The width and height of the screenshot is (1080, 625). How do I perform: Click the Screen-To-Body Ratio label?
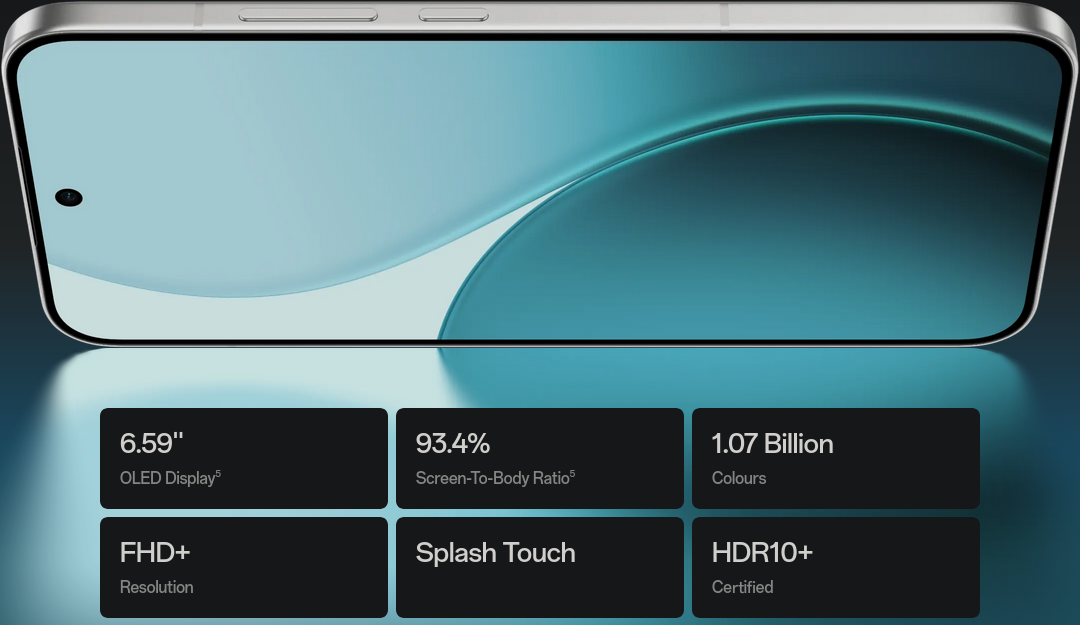pyautogui.click(x=492, y=478)
